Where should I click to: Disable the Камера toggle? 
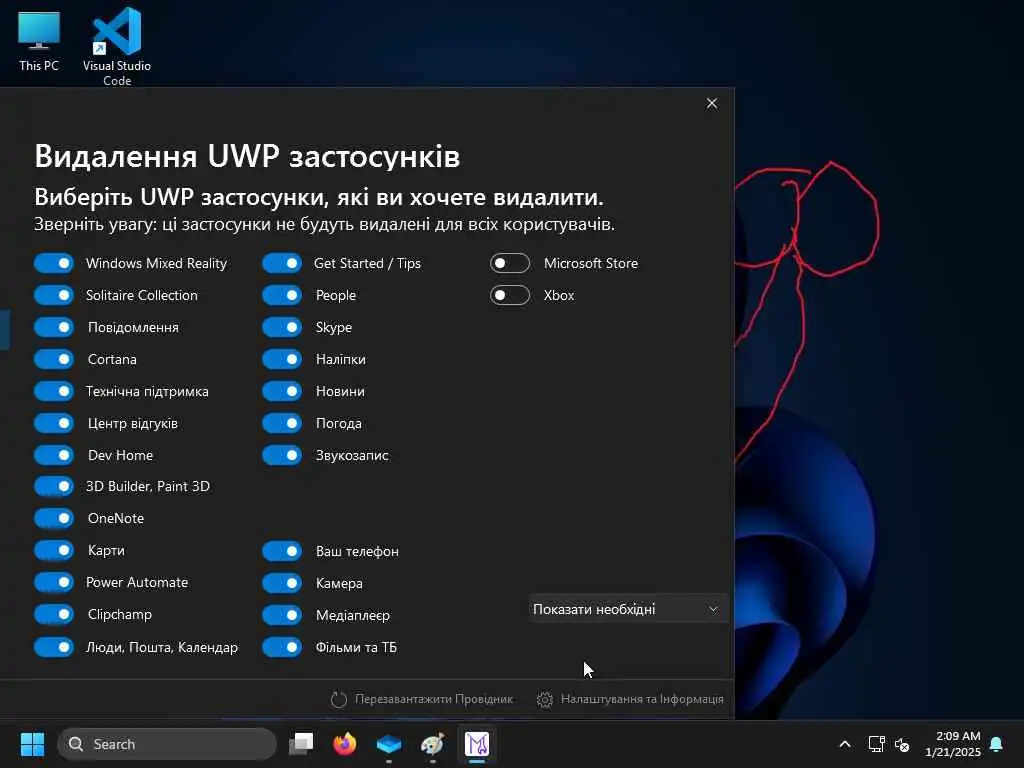[282, 583]
